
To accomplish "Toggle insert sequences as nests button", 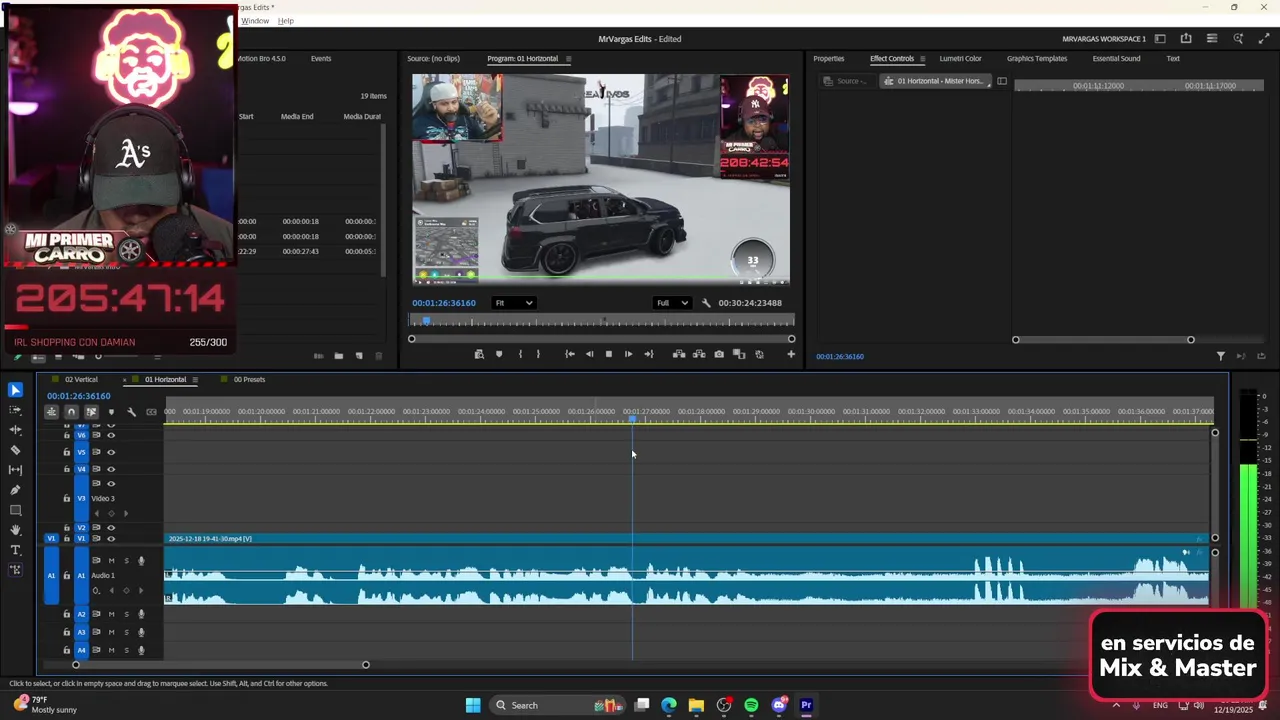I will [51, 412].
